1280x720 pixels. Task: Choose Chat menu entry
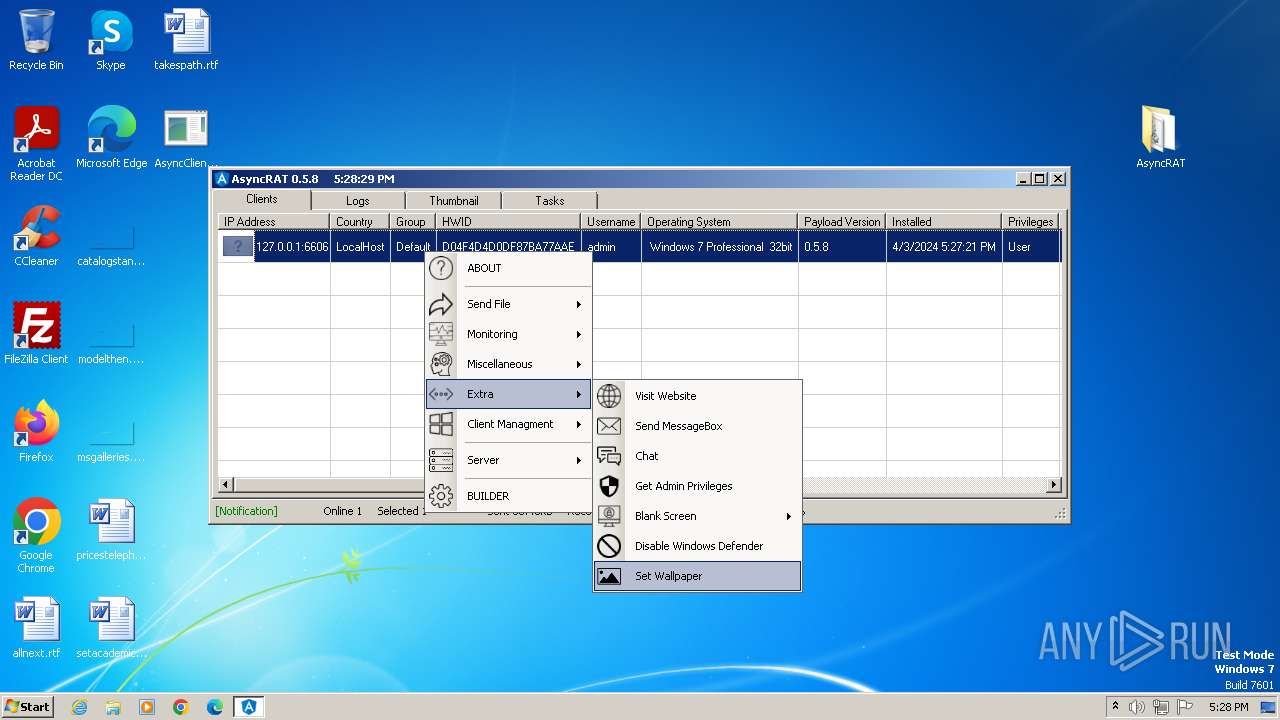tap(698, 456)
